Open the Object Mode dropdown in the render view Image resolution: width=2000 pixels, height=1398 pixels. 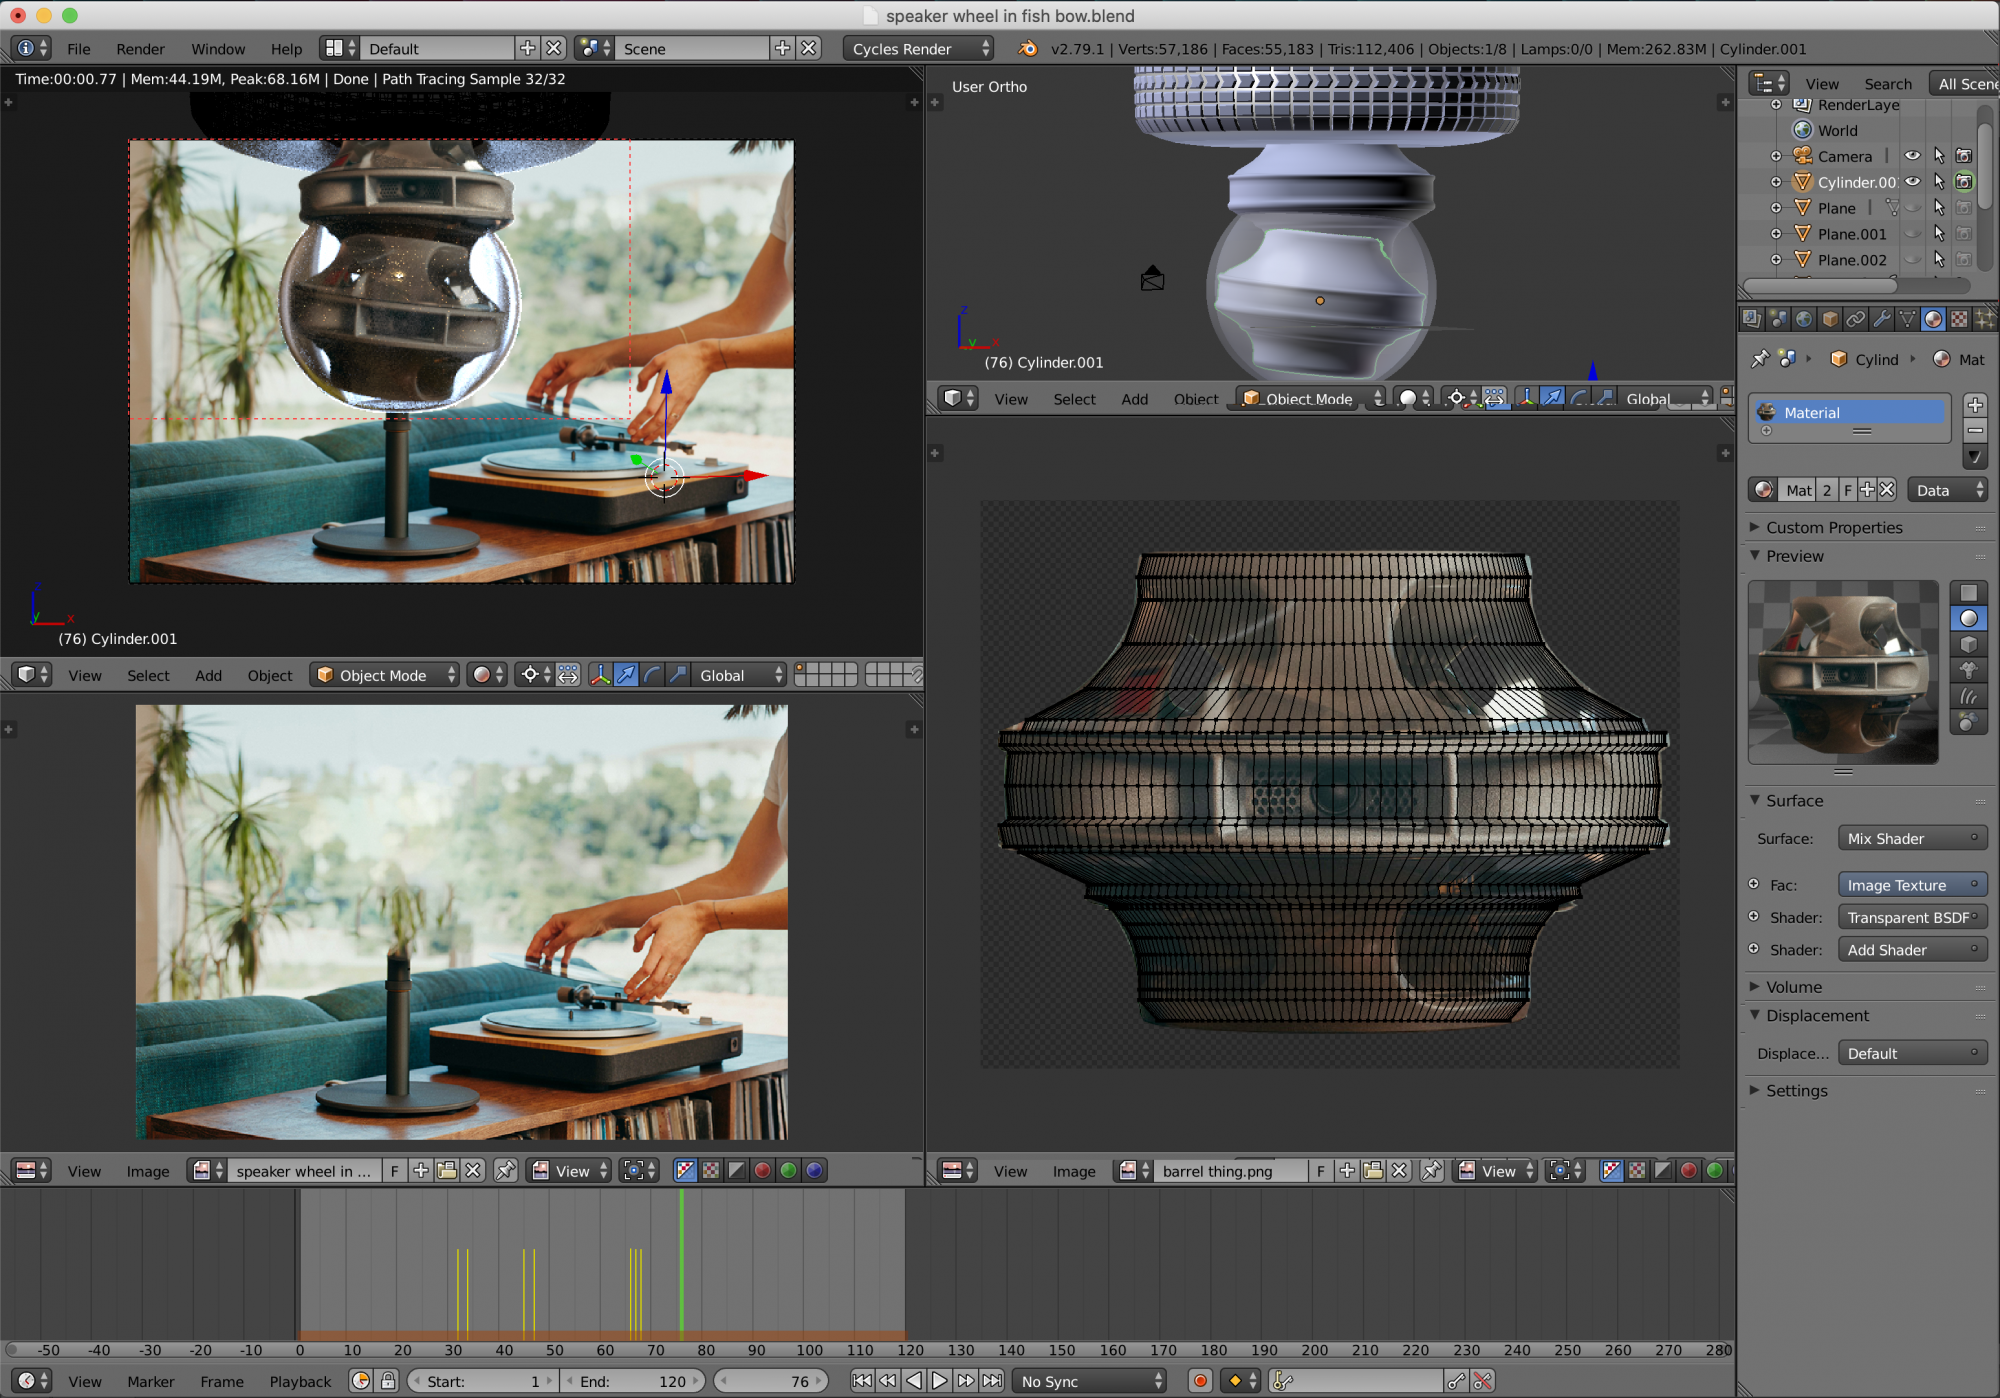[x=384, y=676]
